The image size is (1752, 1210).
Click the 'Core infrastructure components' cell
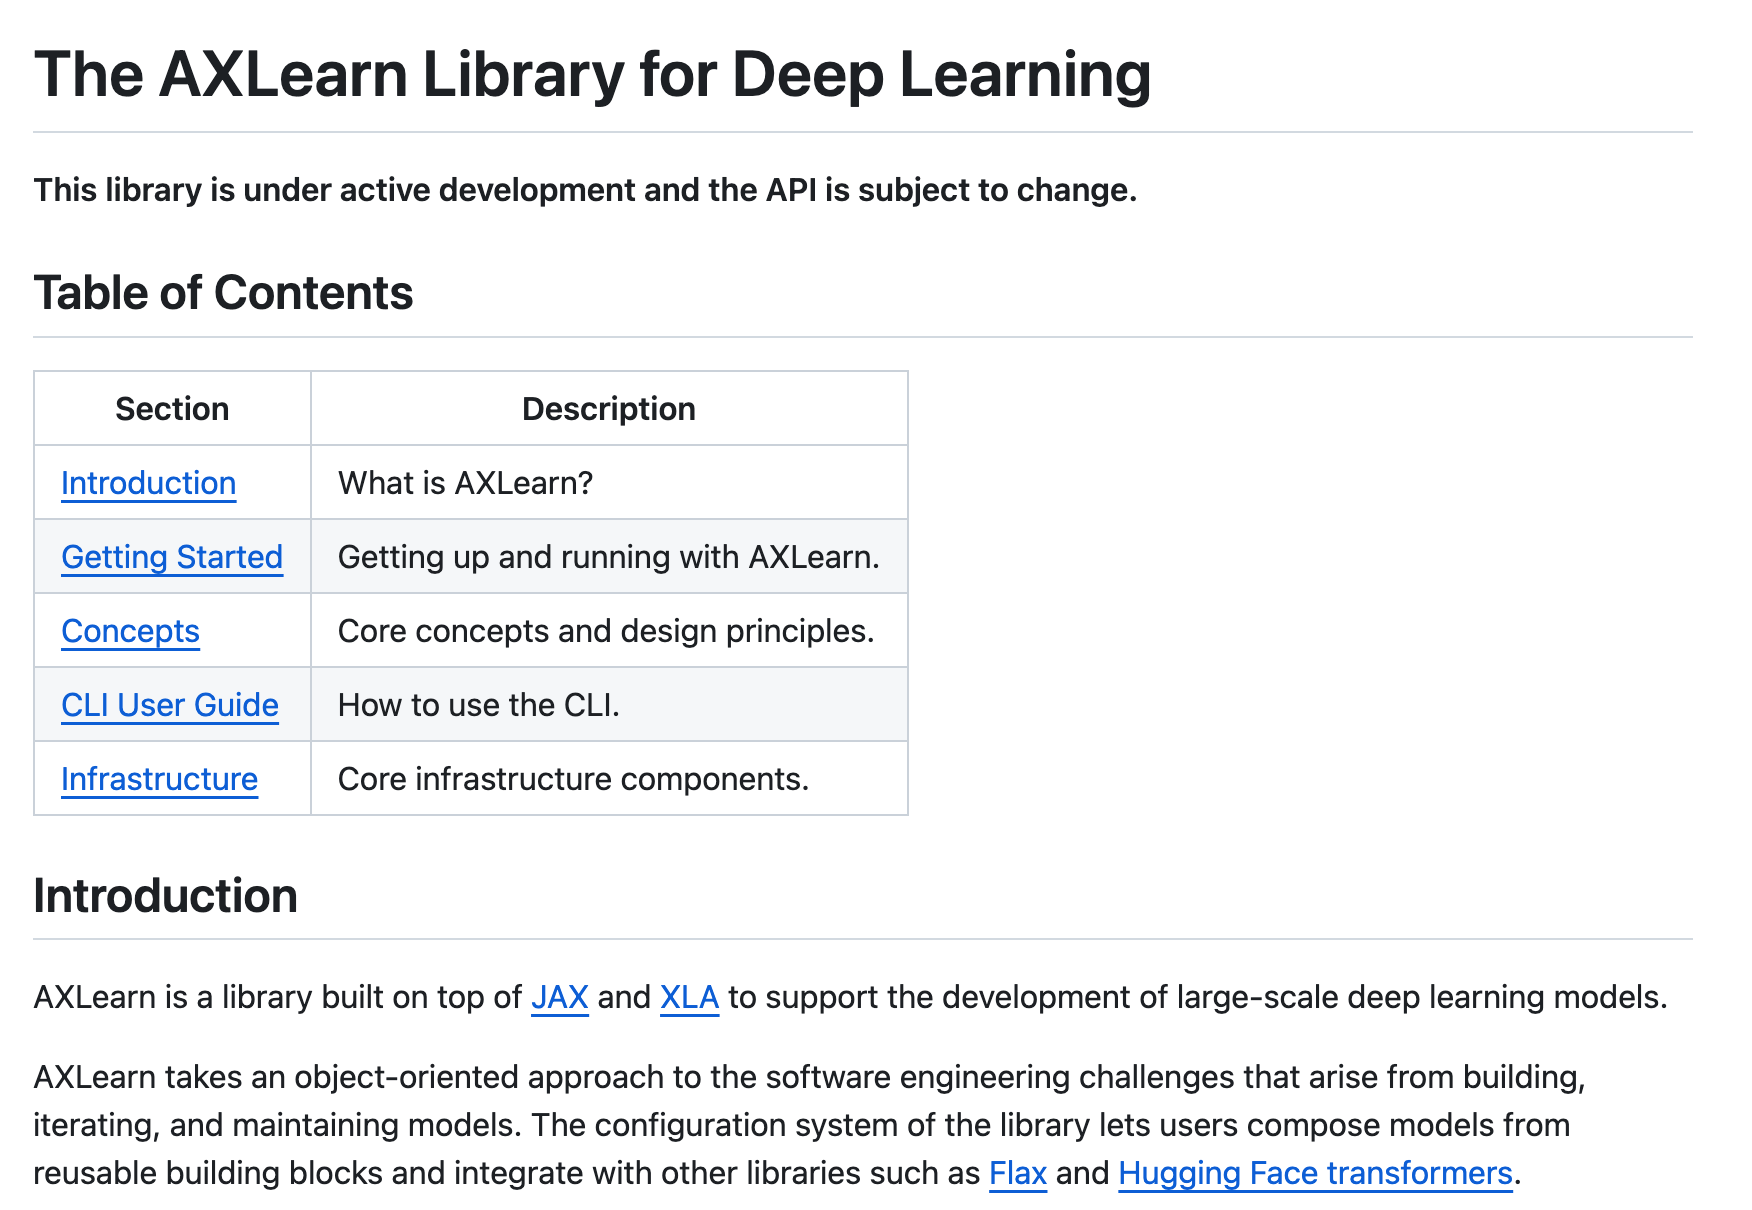point(575,779)
